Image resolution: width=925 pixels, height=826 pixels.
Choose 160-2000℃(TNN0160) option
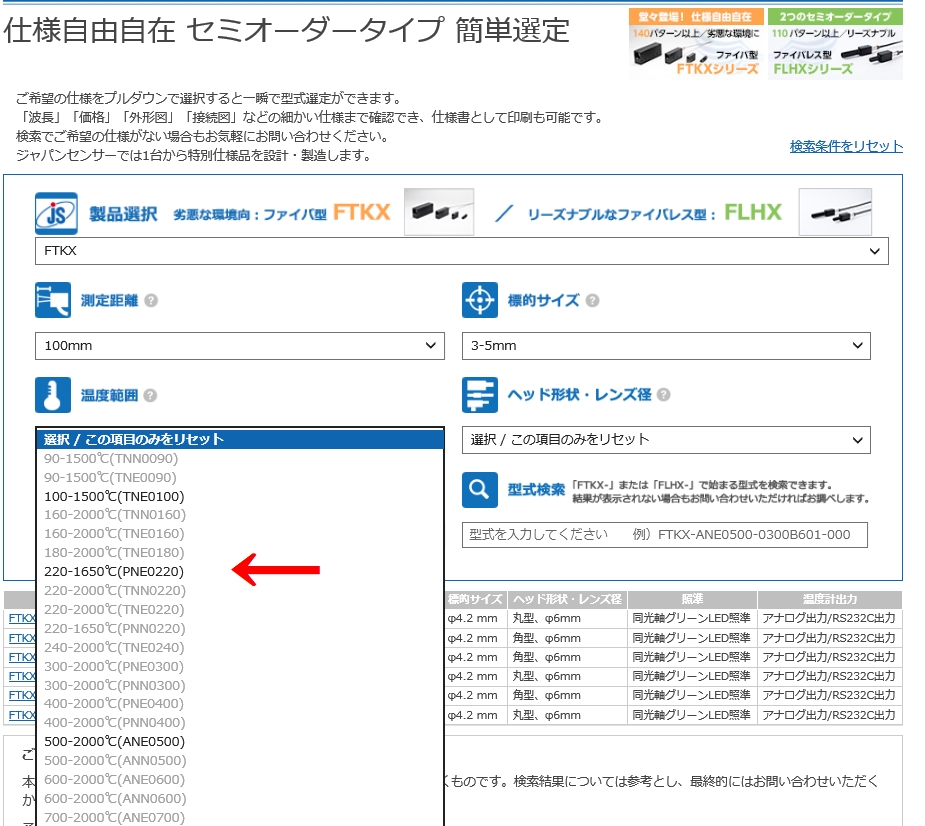240,514
